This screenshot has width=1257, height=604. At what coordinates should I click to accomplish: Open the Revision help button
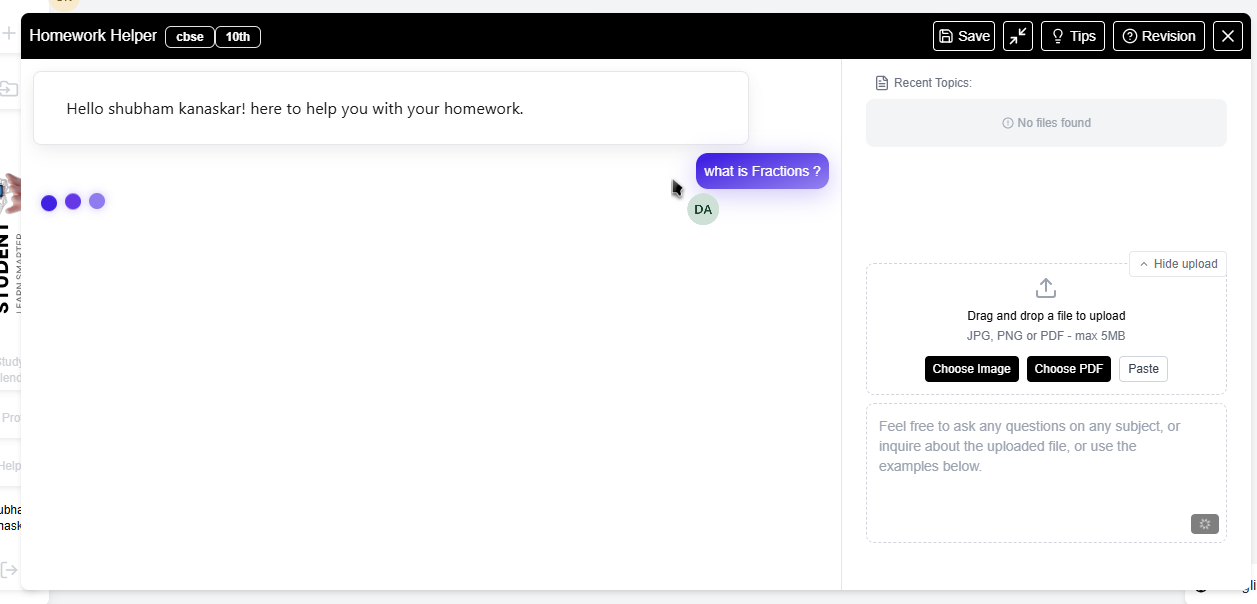pyautogui.click(x=1158, y=36)
